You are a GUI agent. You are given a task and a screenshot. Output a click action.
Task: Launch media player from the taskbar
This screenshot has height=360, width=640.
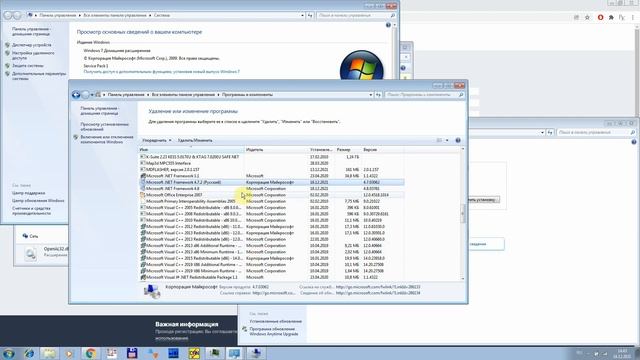tap(69, 353)
